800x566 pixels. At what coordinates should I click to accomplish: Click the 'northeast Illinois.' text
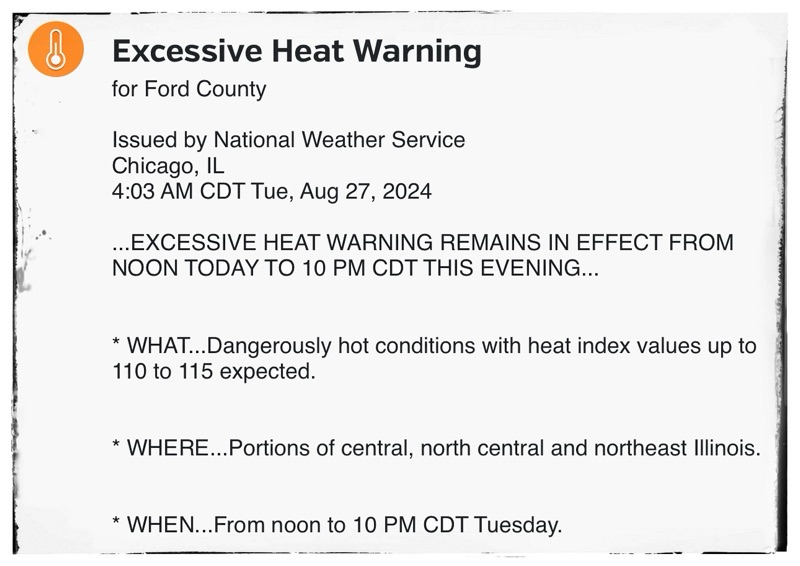[x=677, y=449]
